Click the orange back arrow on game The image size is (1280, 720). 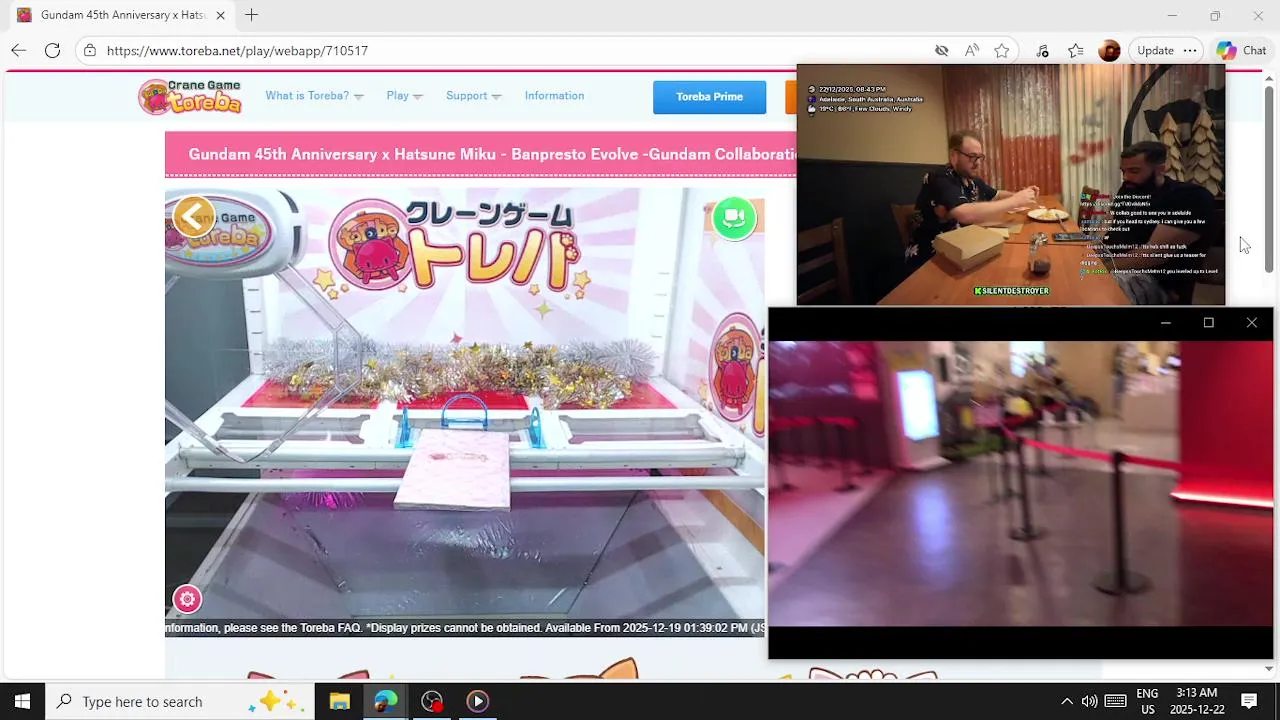coord(193,216)
